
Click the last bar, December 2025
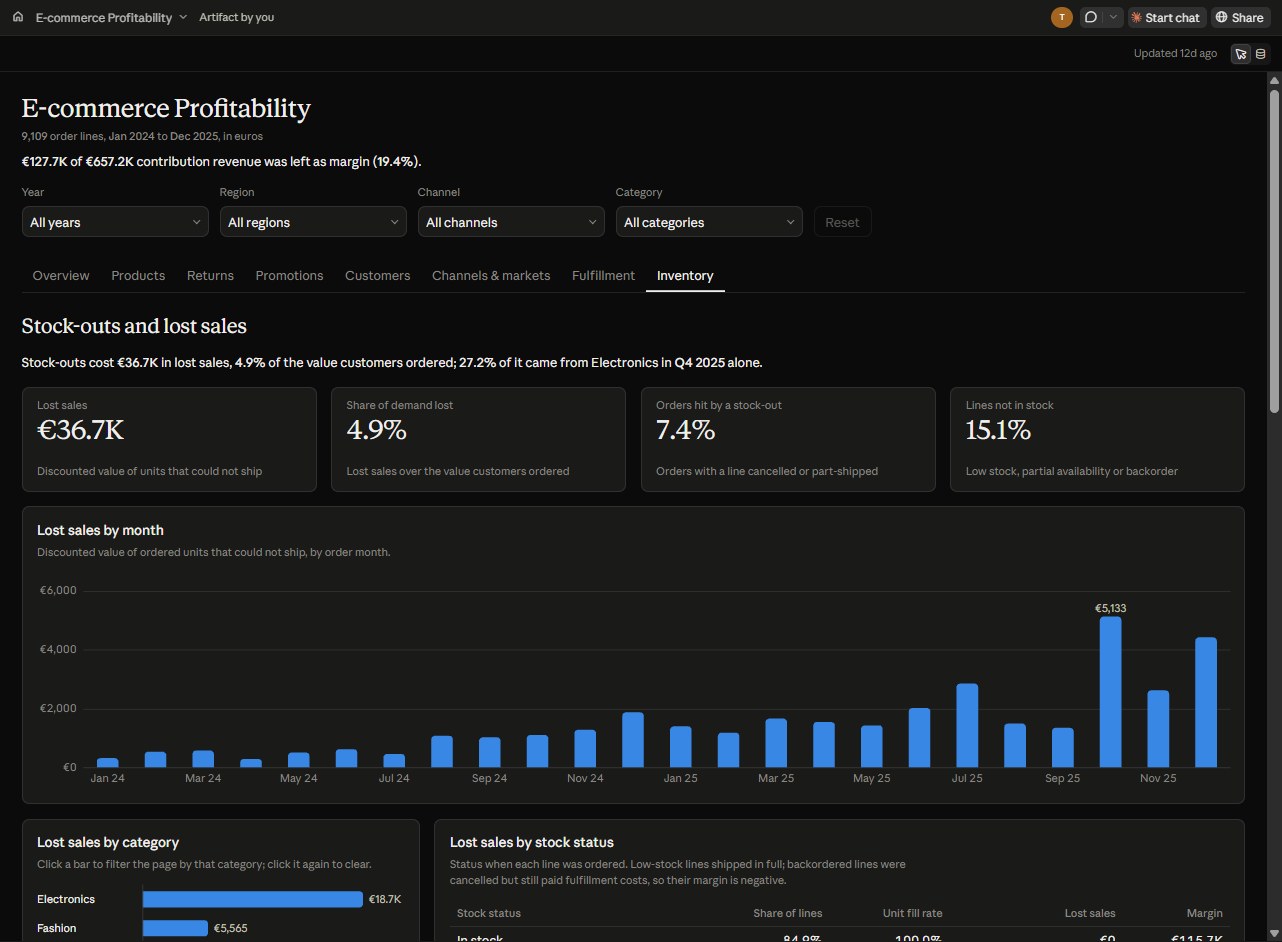point(1206,702)
